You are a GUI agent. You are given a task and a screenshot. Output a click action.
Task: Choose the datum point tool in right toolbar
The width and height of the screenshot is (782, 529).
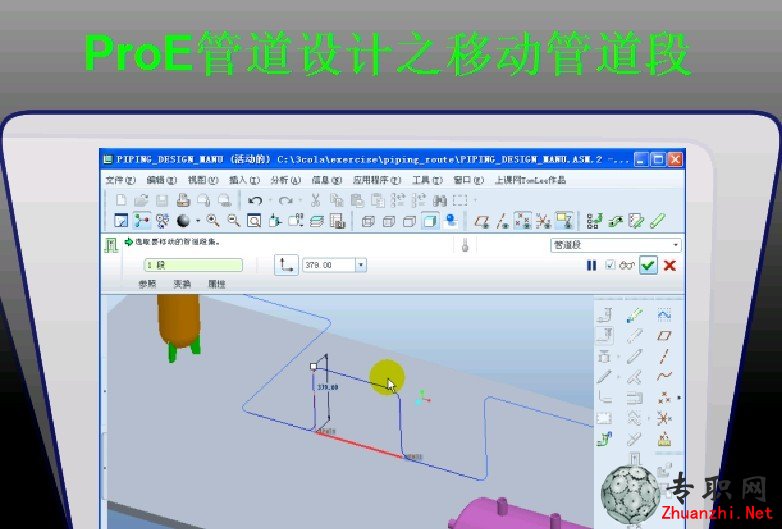(664, 398)
